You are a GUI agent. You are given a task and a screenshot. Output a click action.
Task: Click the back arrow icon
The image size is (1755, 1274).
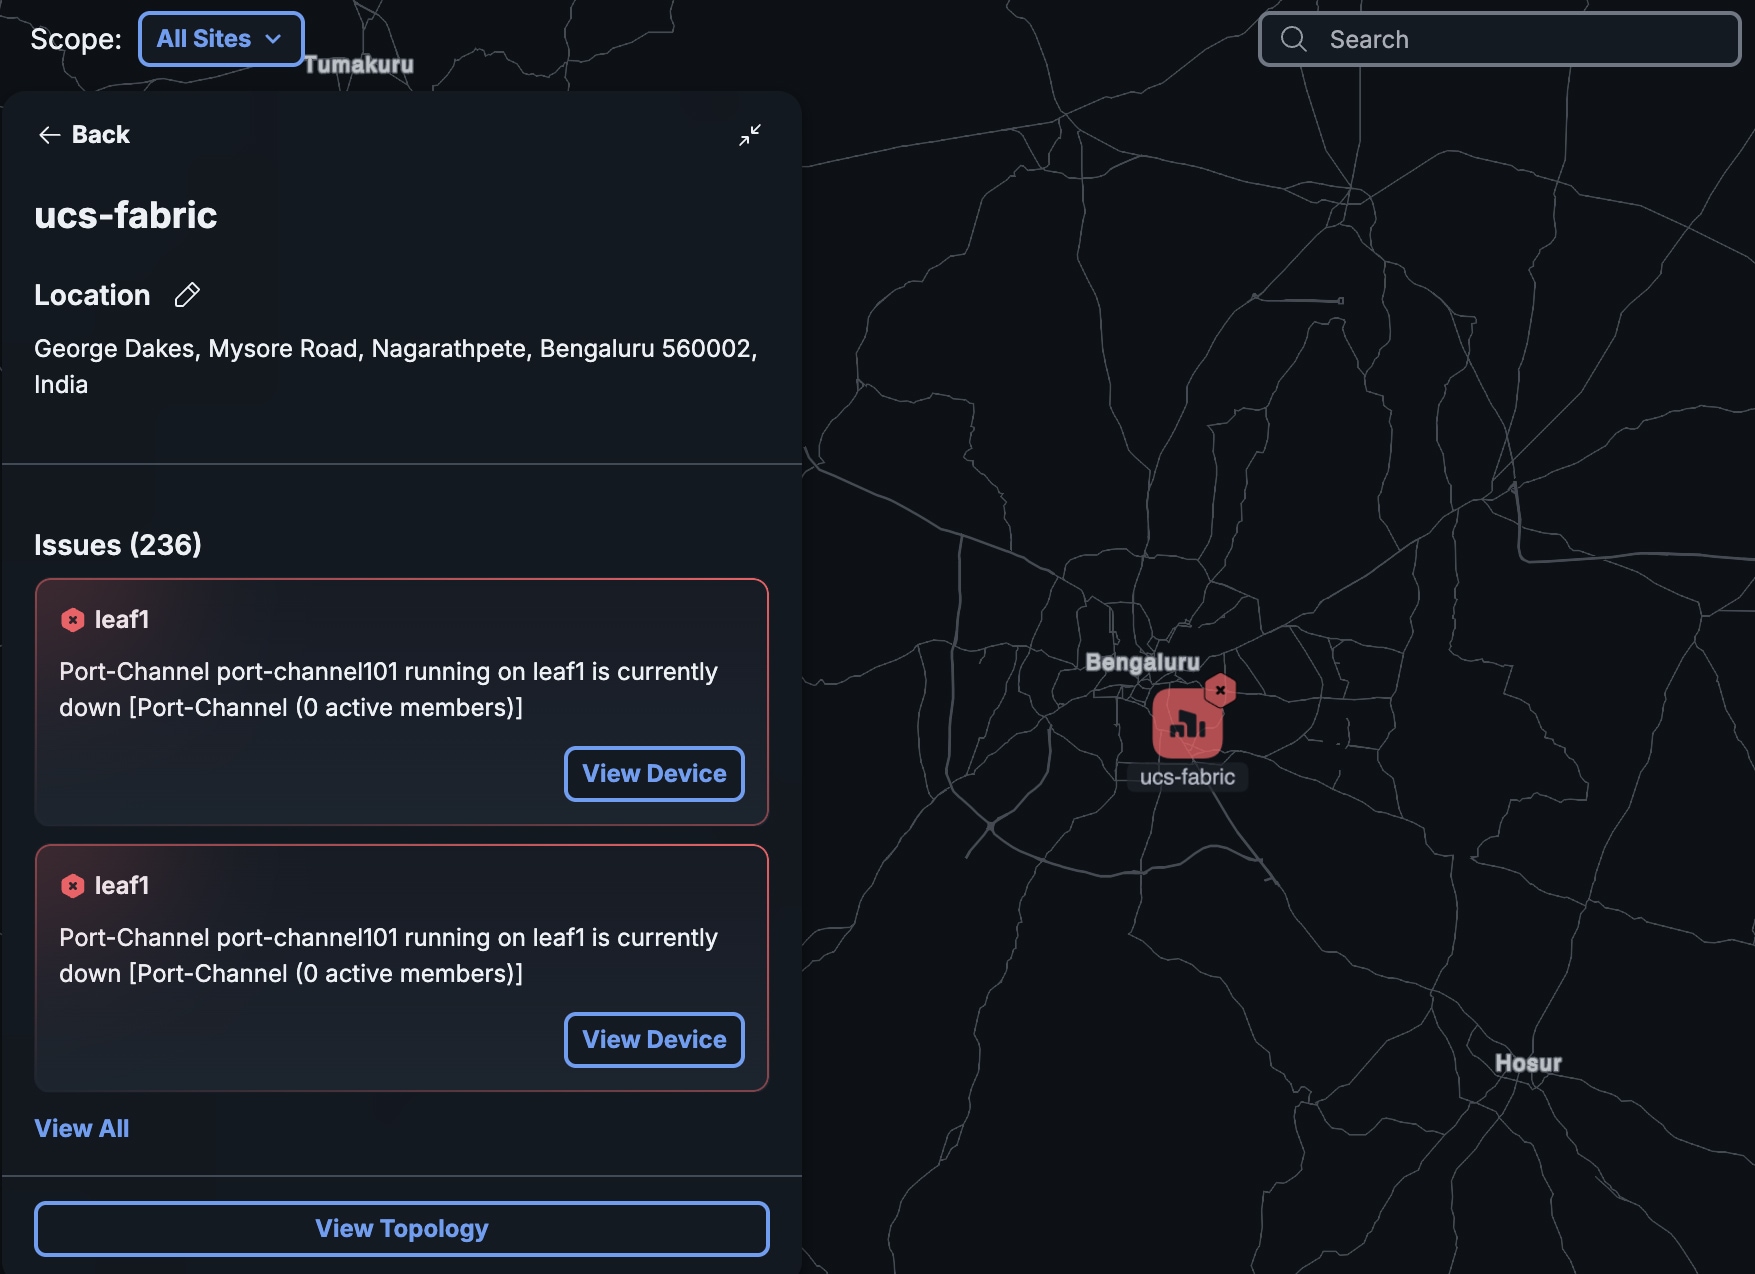49,135
